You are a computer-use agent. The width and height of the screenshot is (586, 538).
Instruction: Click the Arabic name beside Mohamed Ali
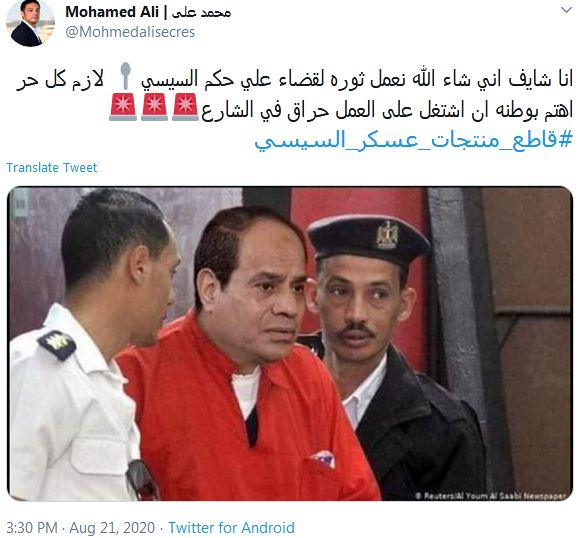(x=201, y=12)
